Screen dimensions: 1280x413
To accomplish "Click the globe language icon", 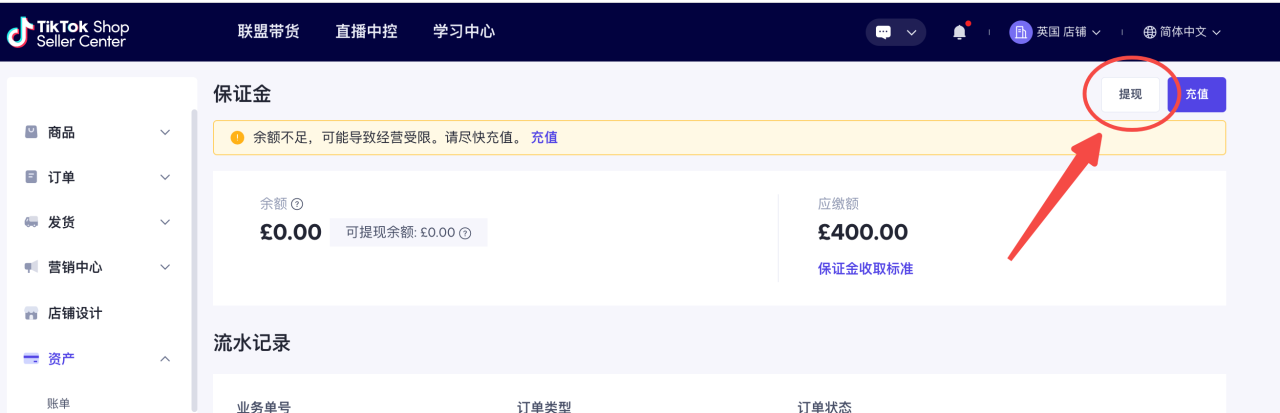I will pos(1150,32).
